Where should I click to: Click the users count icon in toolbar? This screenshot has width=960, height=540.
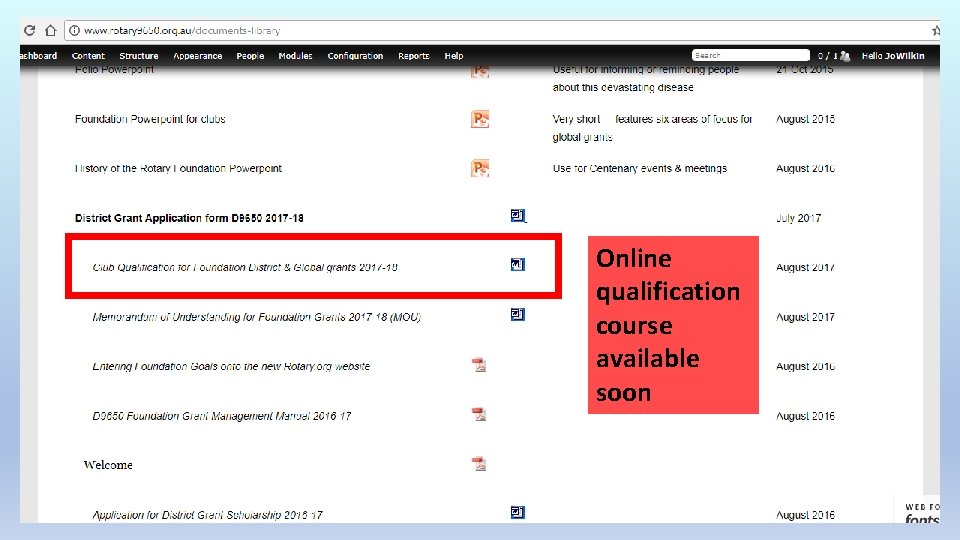tap(845, 56)
